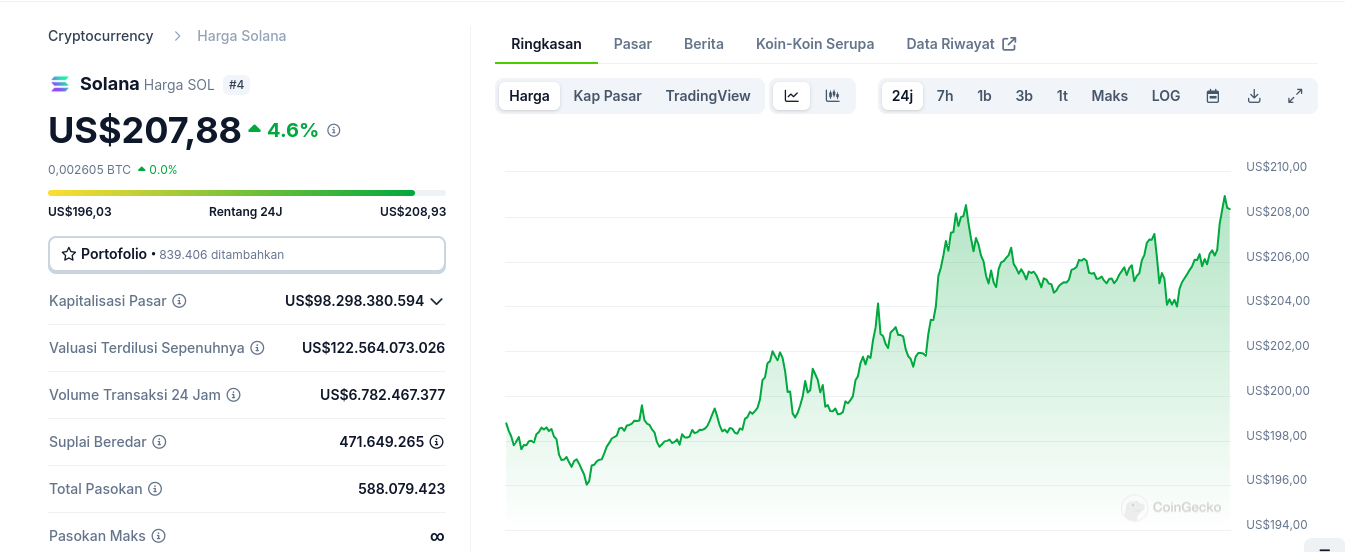This screenshot has height=552, width=1345.
Task: Open the Pasar tab
Action: click(632, 44)
